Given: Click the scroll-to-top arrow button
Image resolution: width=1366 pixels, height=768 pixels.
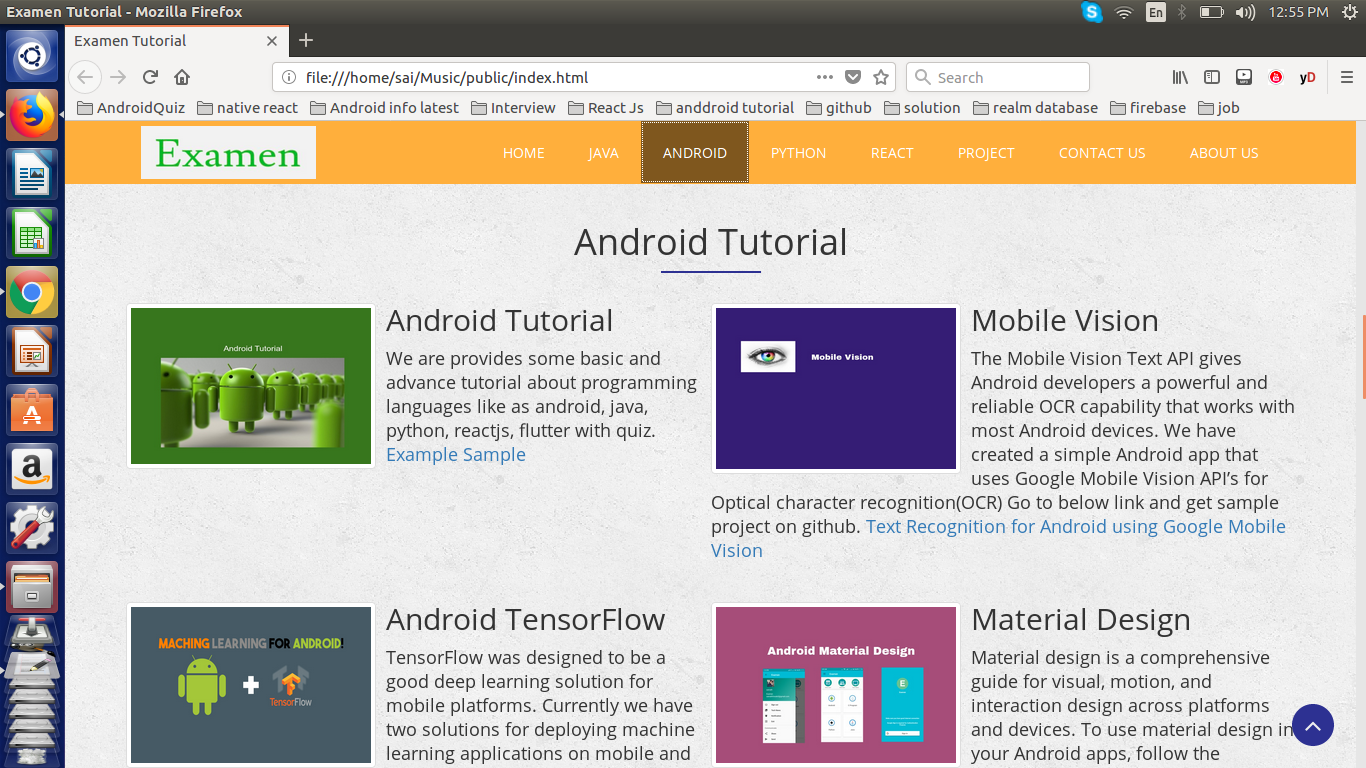Looking at the screenshot, I should click(1313, 725).
